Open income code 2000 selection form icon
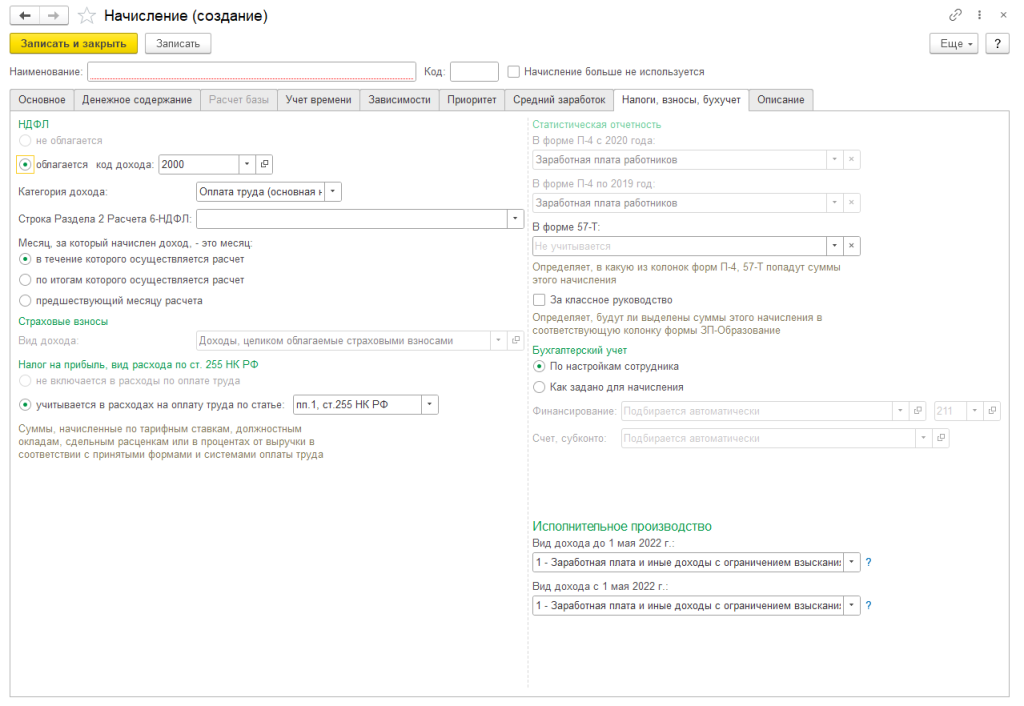 coord(265,164)
